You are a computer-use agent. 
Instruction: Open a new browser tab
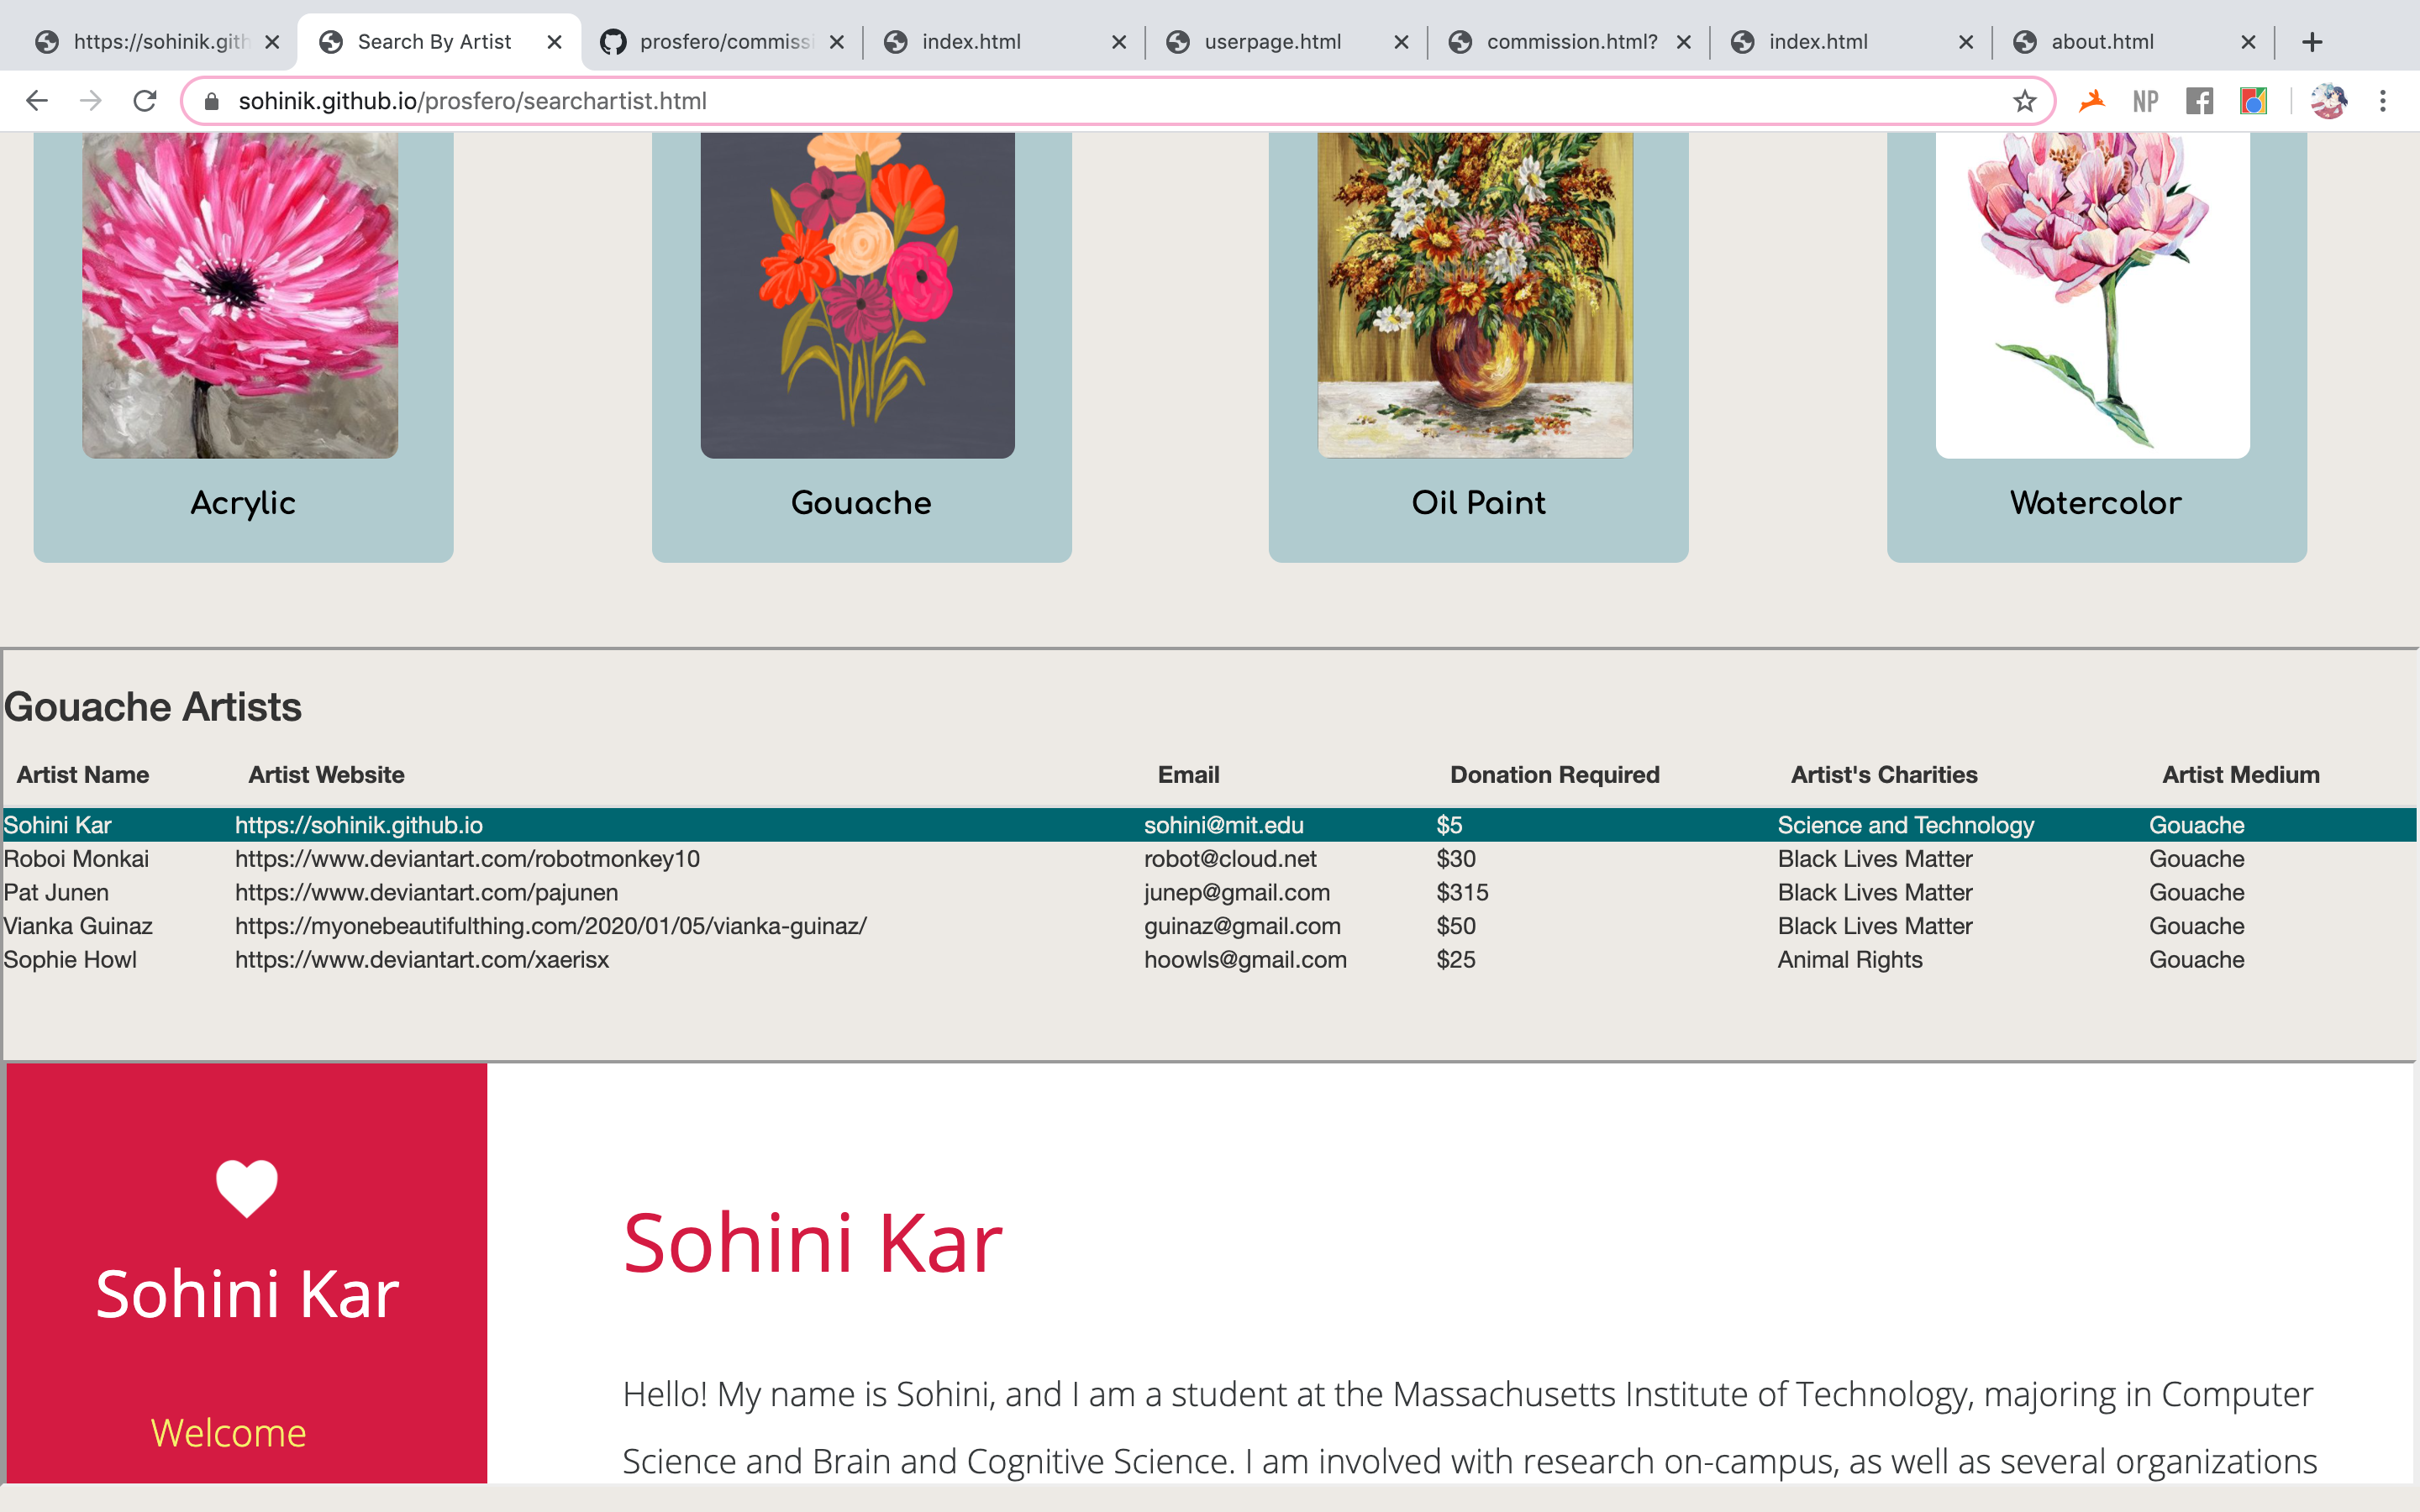coord(2311,42)
